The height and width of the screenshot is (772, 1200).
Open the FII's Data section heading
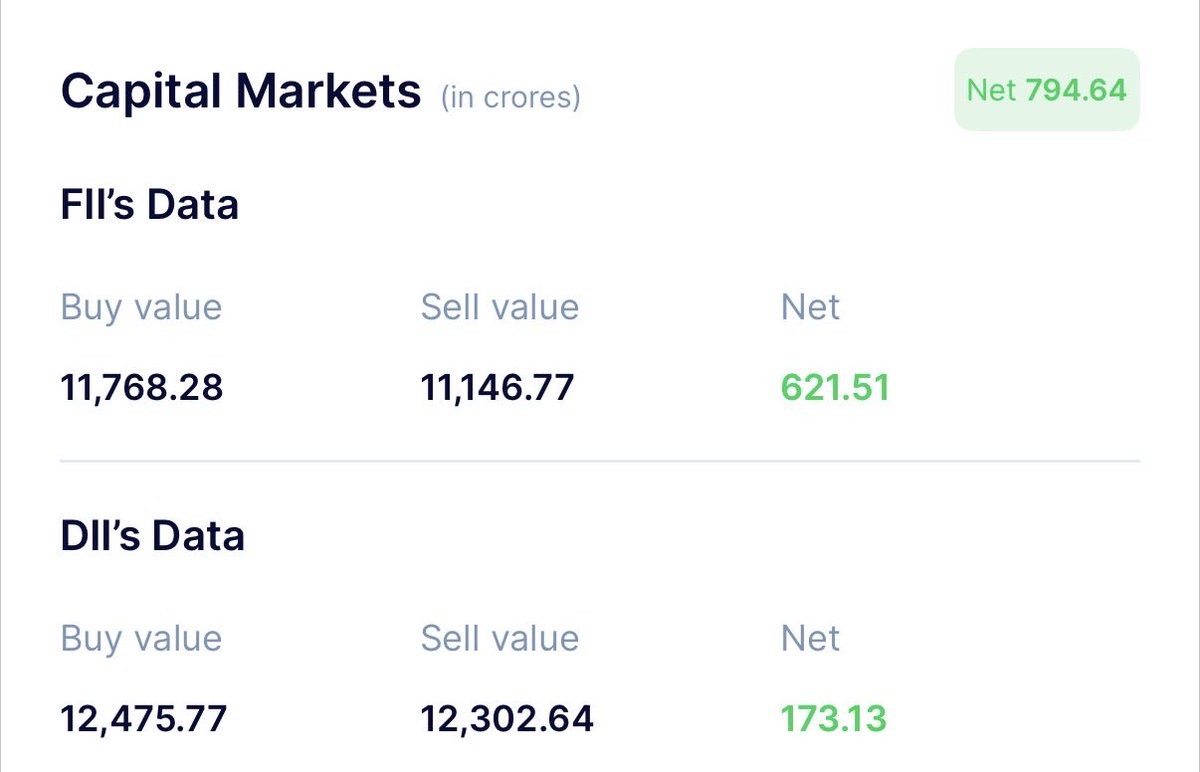pos(150,205)
